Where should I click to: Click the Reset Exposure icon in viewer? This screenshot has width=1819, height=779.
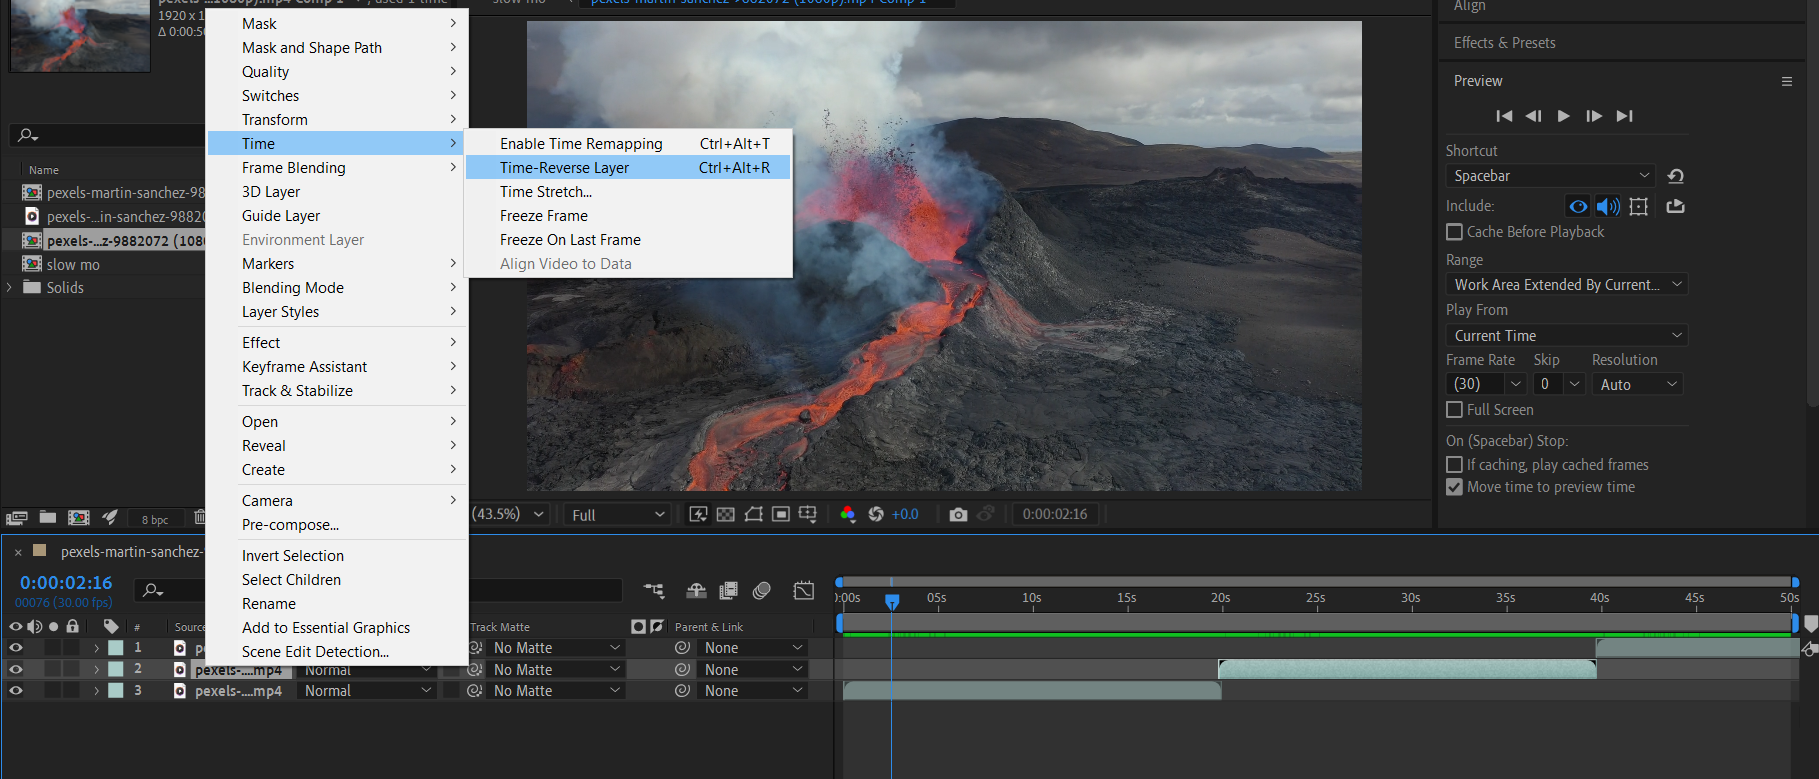(876, 514)
